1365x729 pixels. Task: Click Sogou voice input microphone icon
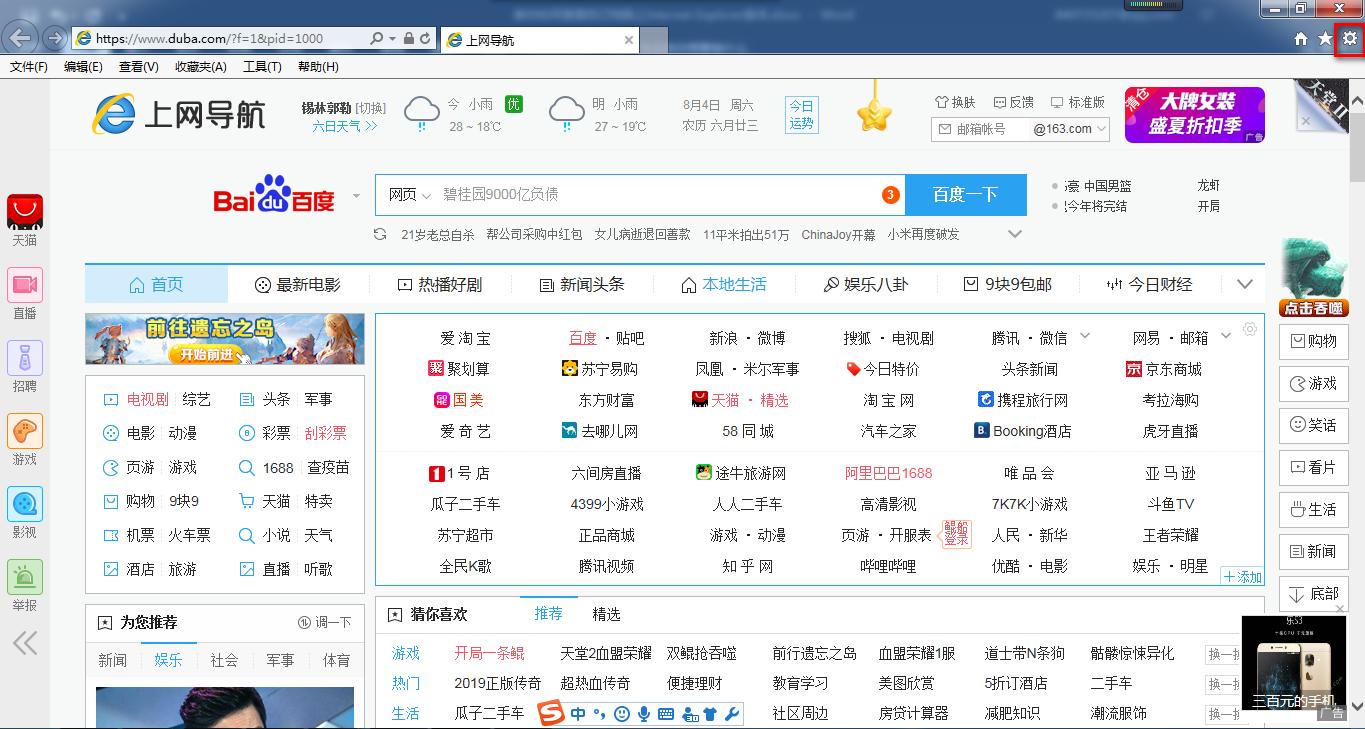coord(644,714)
